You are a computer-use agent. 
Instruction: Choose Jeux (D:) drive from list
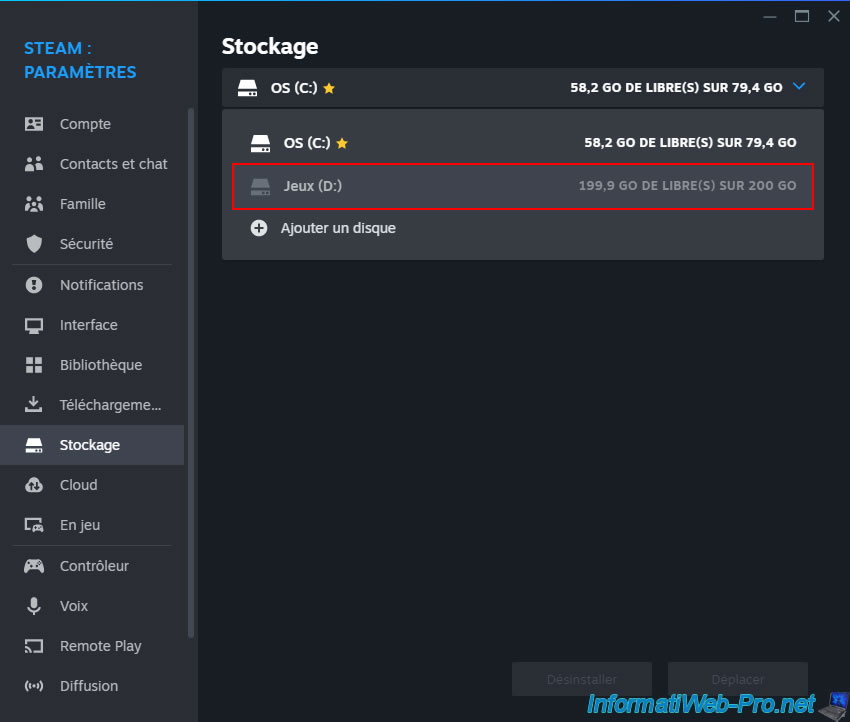(x=523, y=186)
